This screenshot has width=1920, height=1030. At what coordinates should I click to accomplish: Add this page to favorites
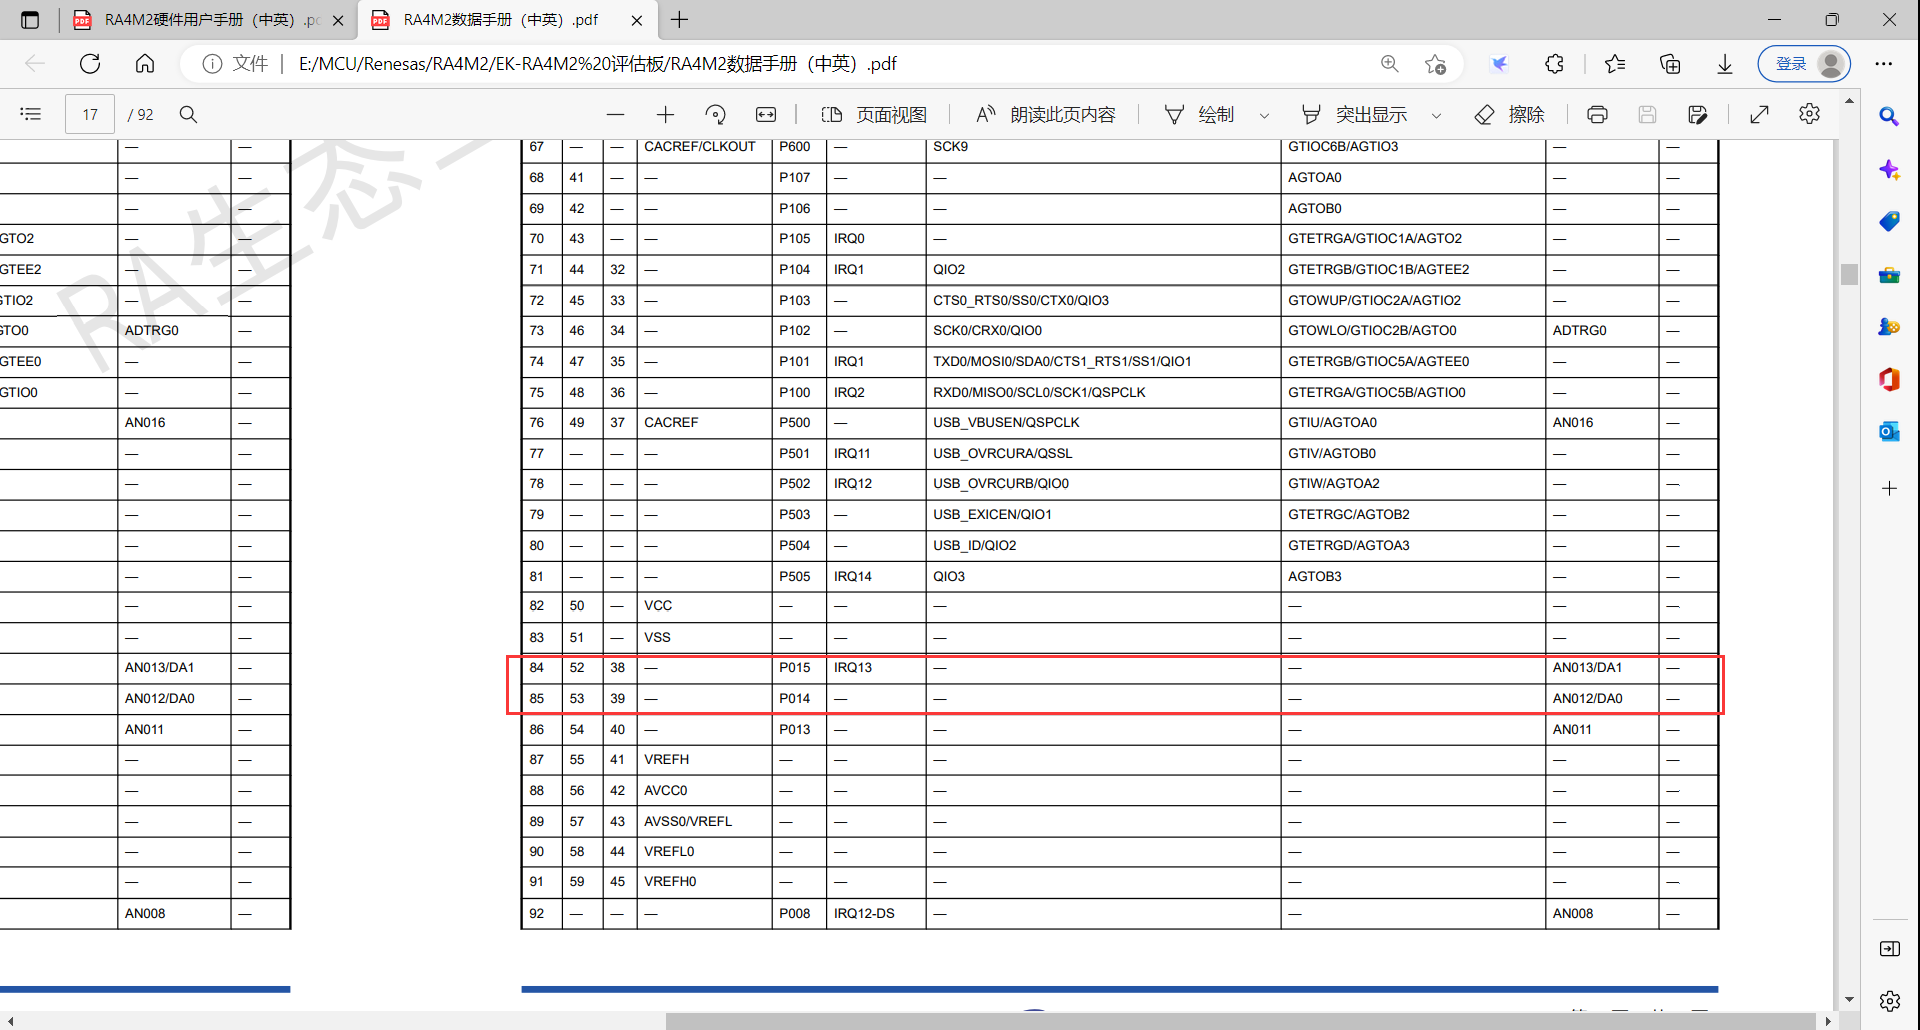(x=1435, y=64)
